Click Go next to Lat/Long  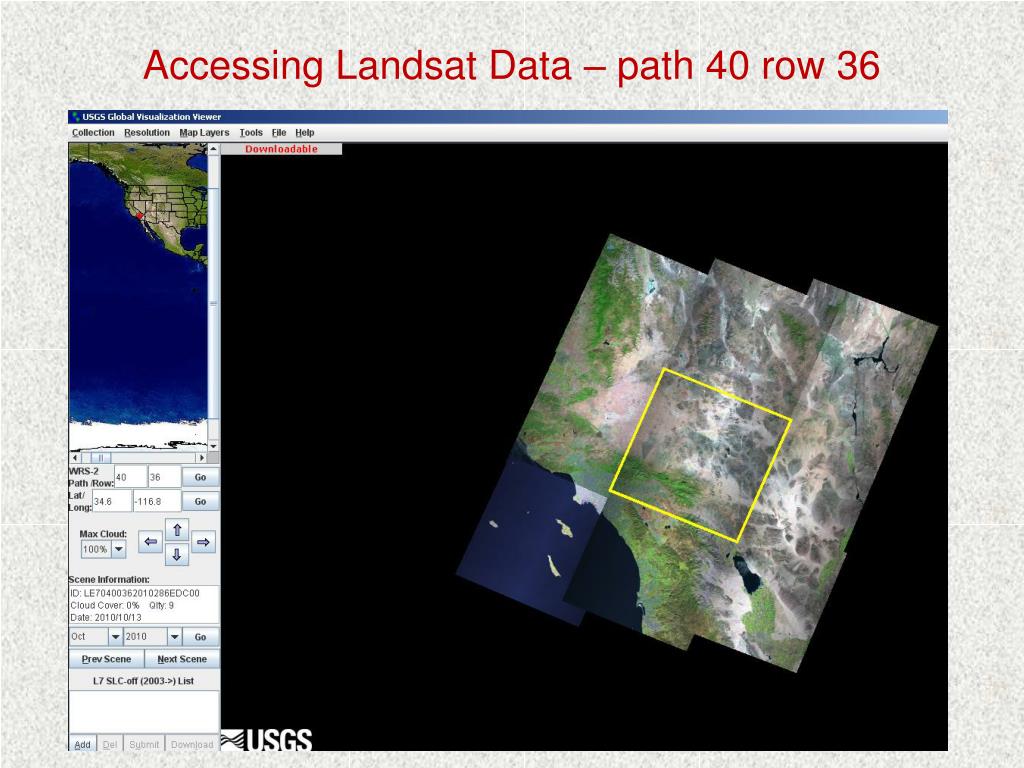(200, 502)
